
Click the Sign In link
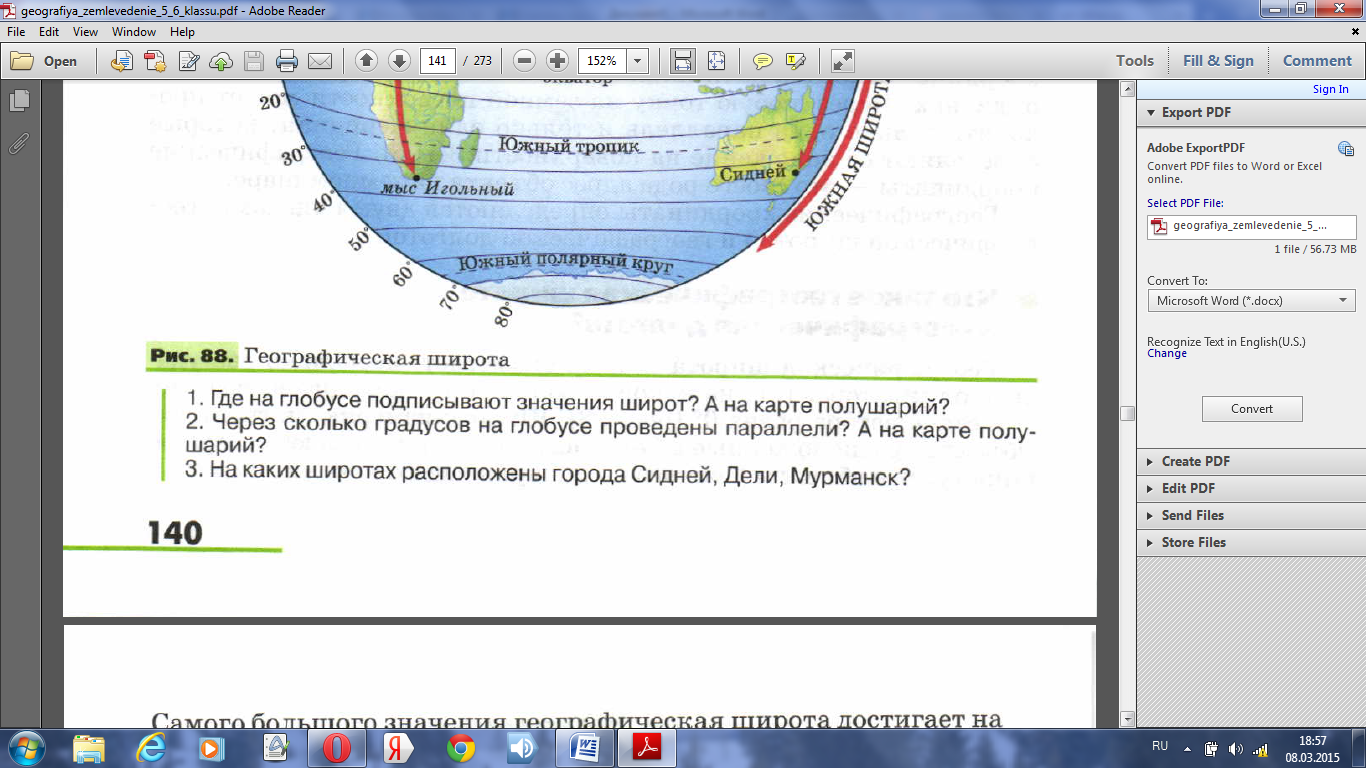point(1330,89)
